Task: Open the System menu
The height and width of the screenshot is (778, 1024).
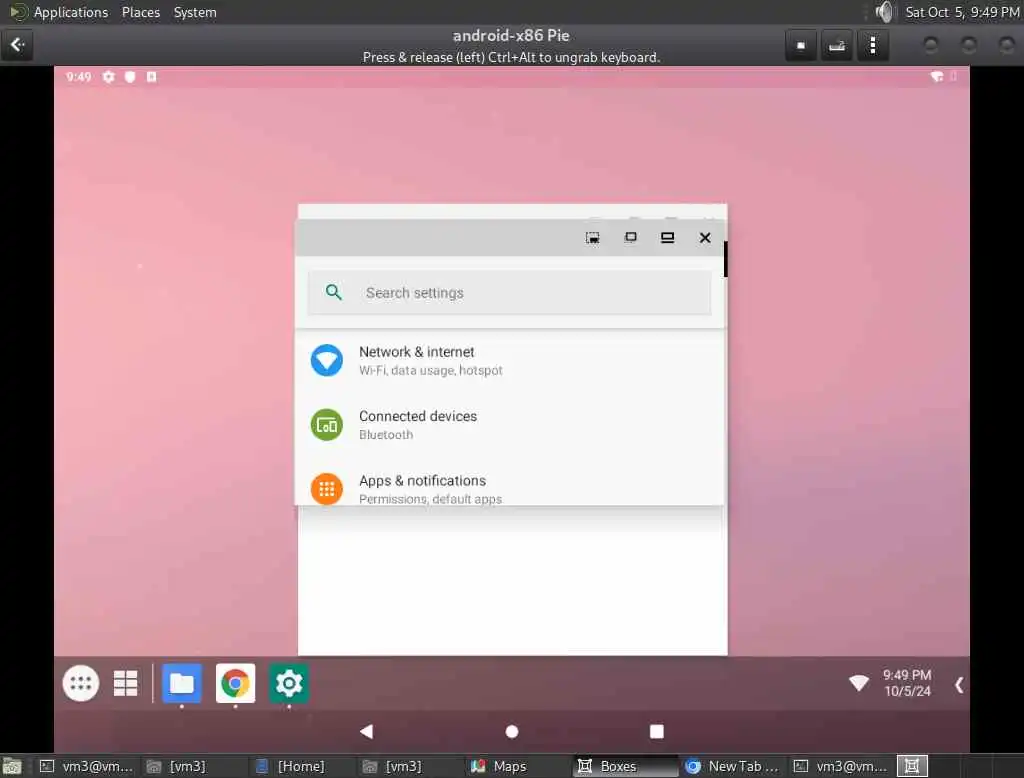Action: click(195, 12)
